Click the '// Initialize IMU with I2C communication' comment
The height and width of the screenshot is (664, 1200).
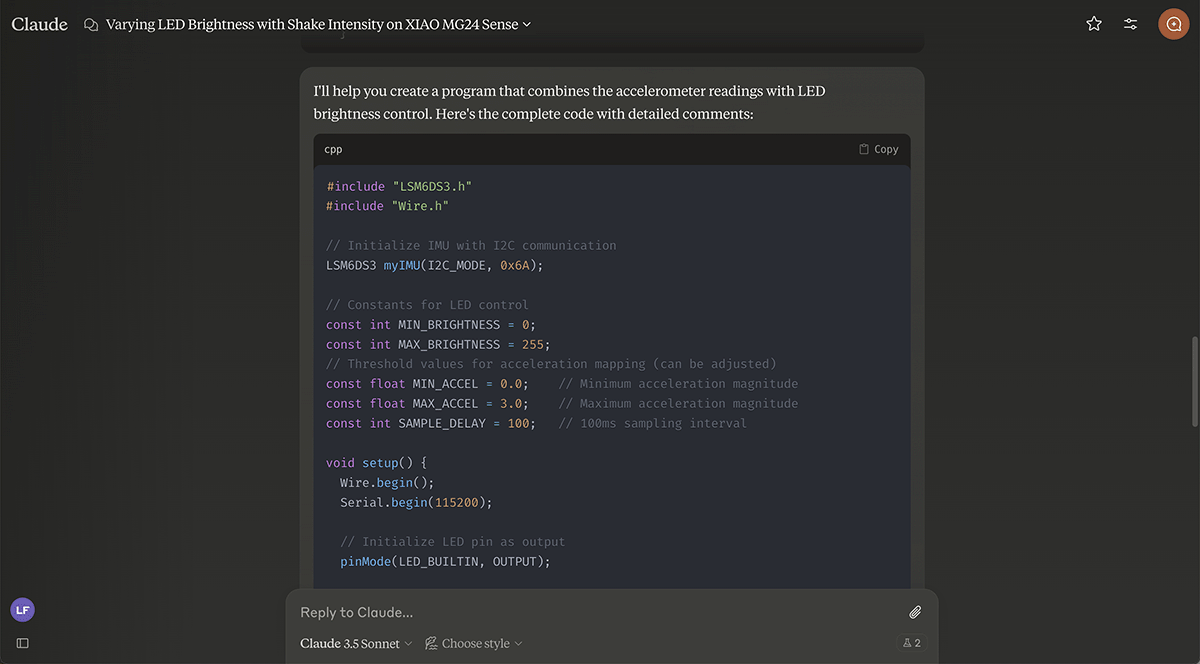471,245
